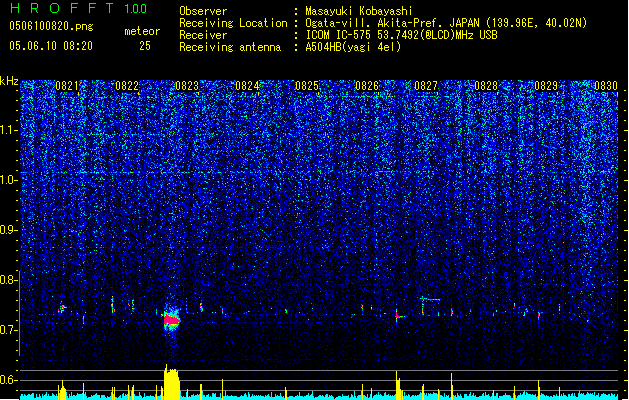The height and width of the screenshot is (400, 629).
Task: Click the Receiving antenna label
Action: tap(230, 47)
